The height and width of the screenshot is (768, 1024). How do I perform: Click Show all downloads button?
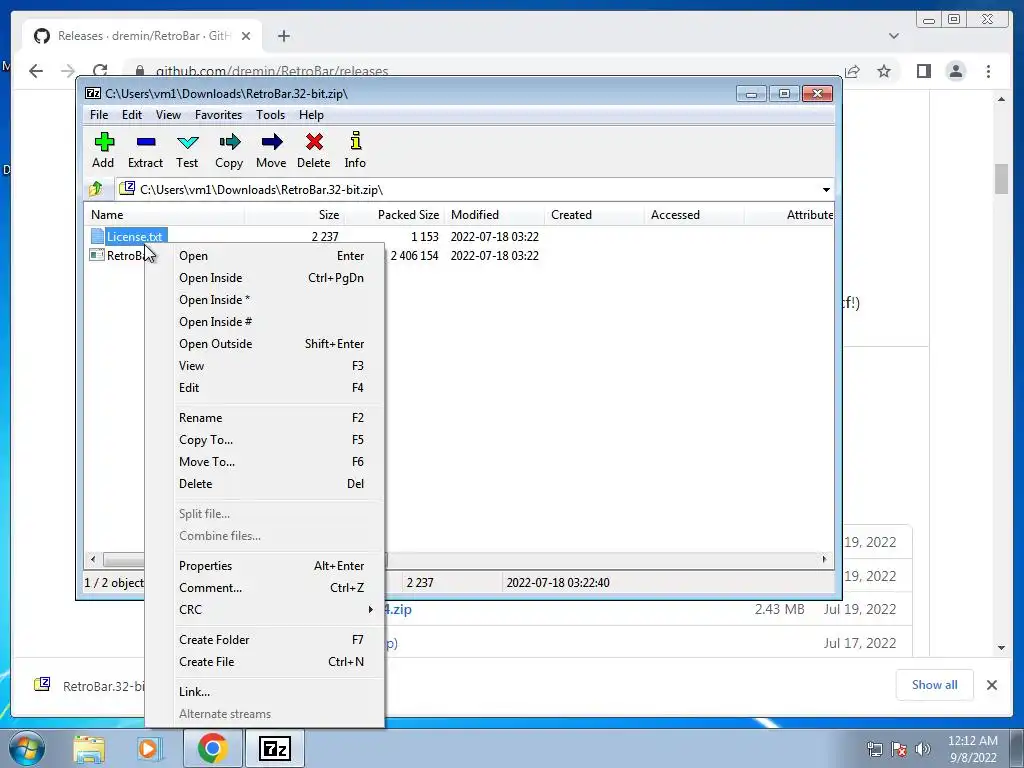click(935, 685)
